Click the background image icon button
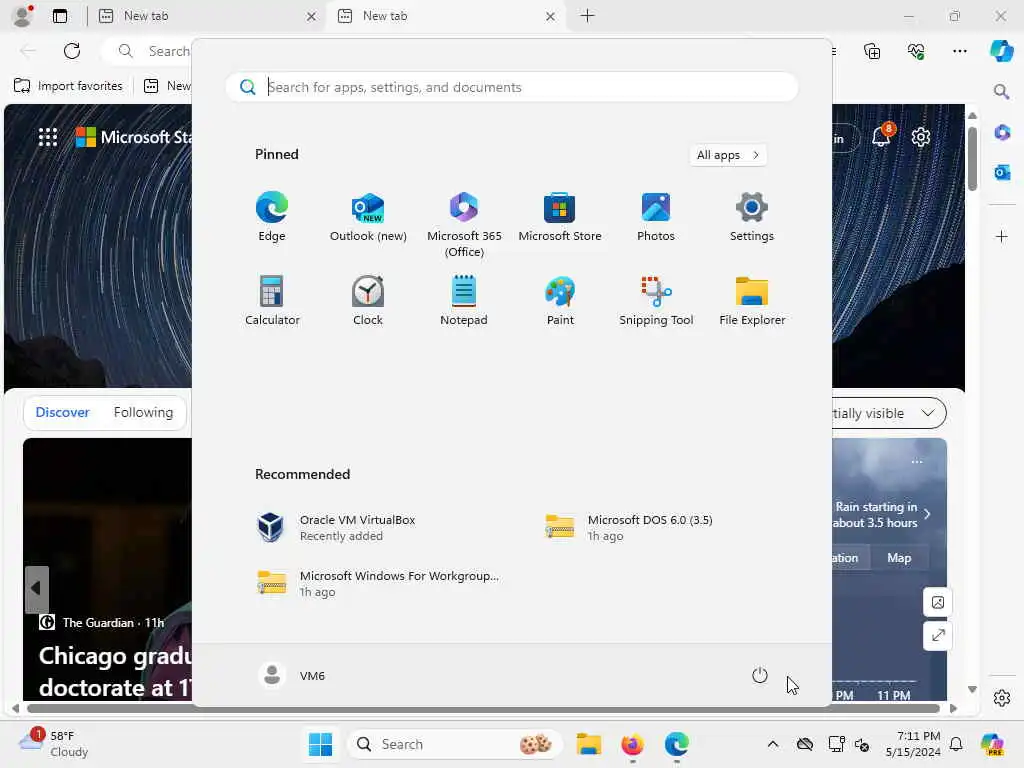 pyautogui.click(x=938, y=602)
